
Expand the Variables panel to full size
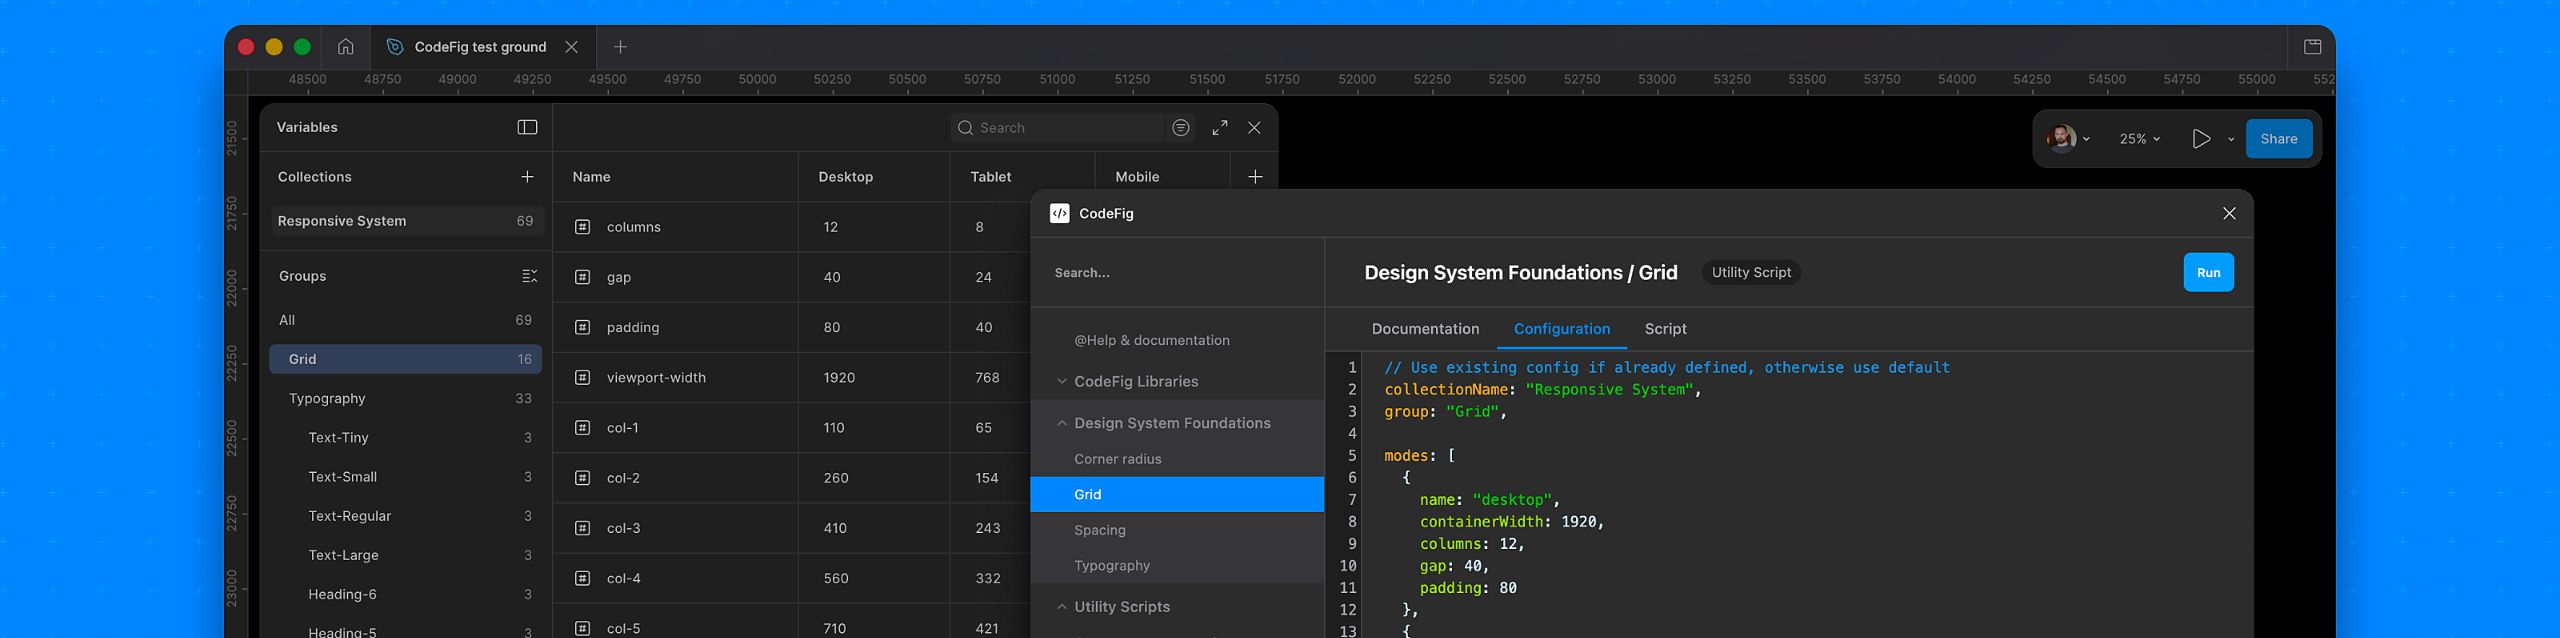[1220, 128]
